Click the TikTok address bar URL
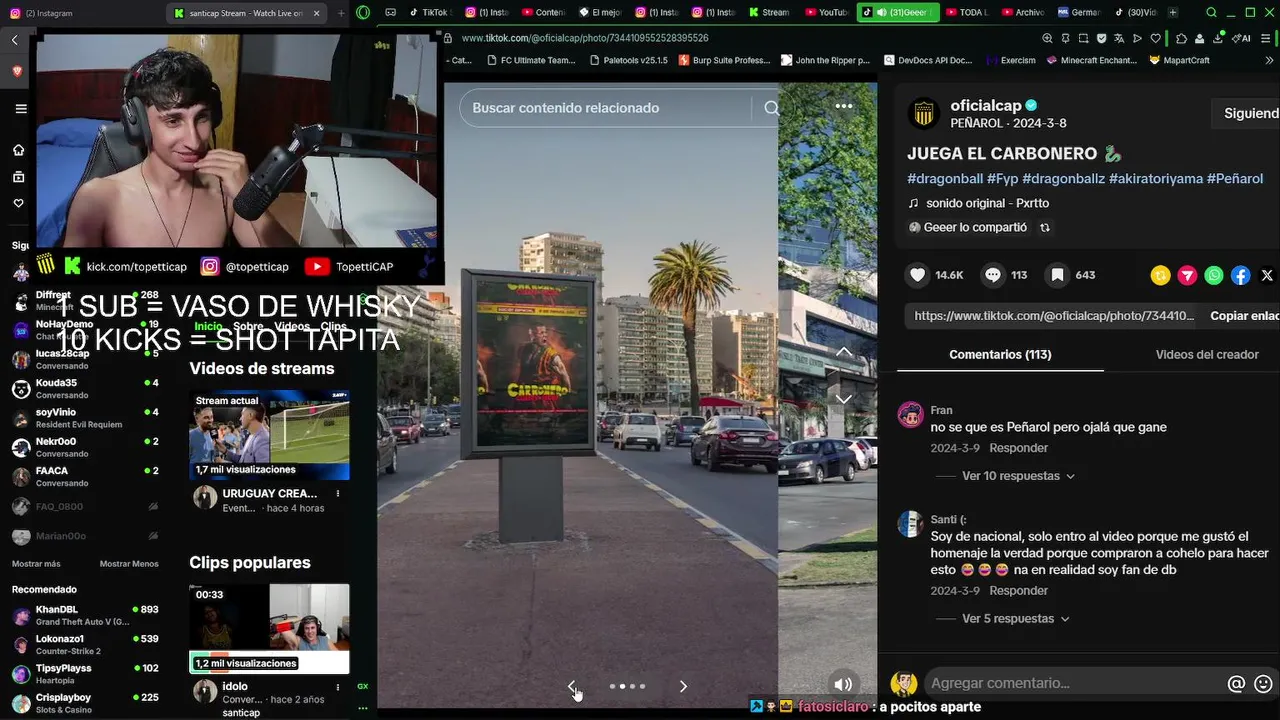 [585, 38]
